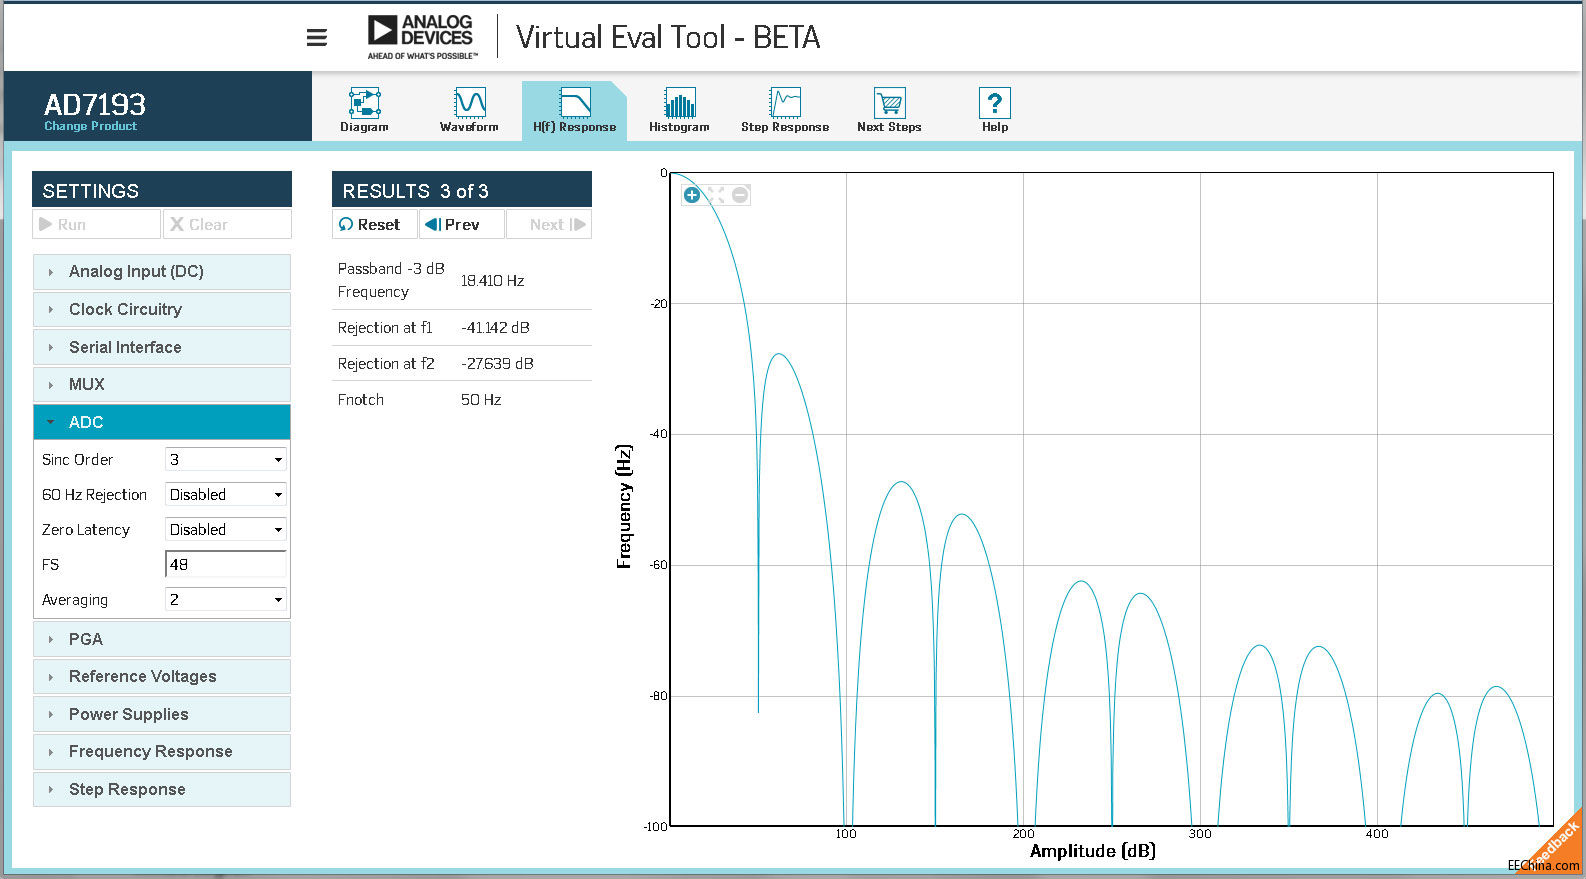The image size is (1586, 879).
Task: Click the chart fit-to-view icon
Action: [x=716, y=195]
